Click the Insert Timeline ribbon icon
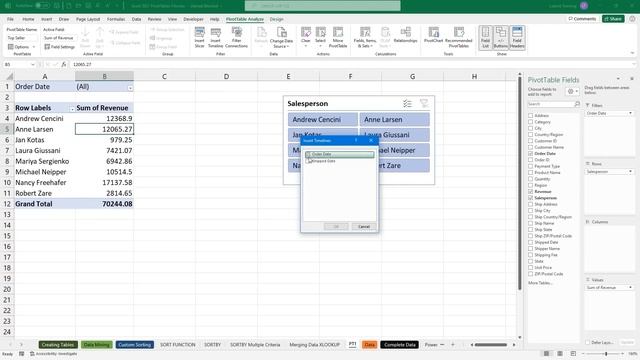 216,37
